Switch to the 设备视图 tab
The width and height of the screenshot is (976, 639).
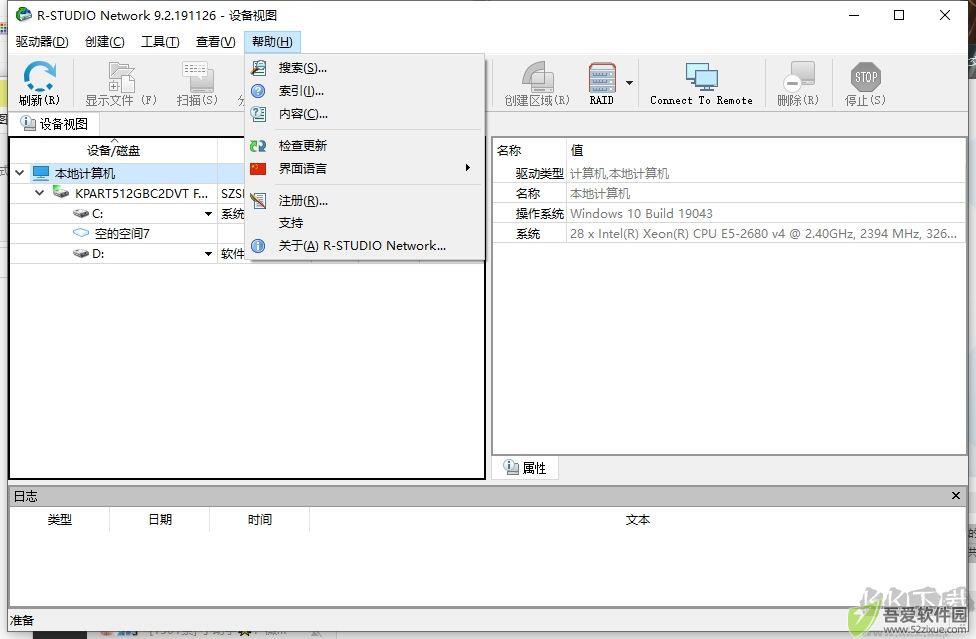[x=54, y=124]
